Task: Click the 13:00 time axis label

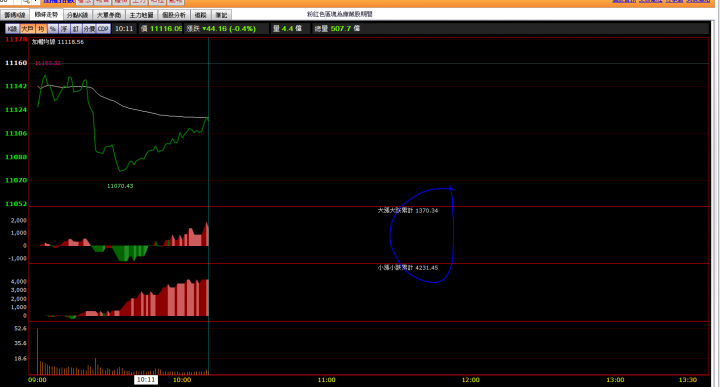Action: 615,380
